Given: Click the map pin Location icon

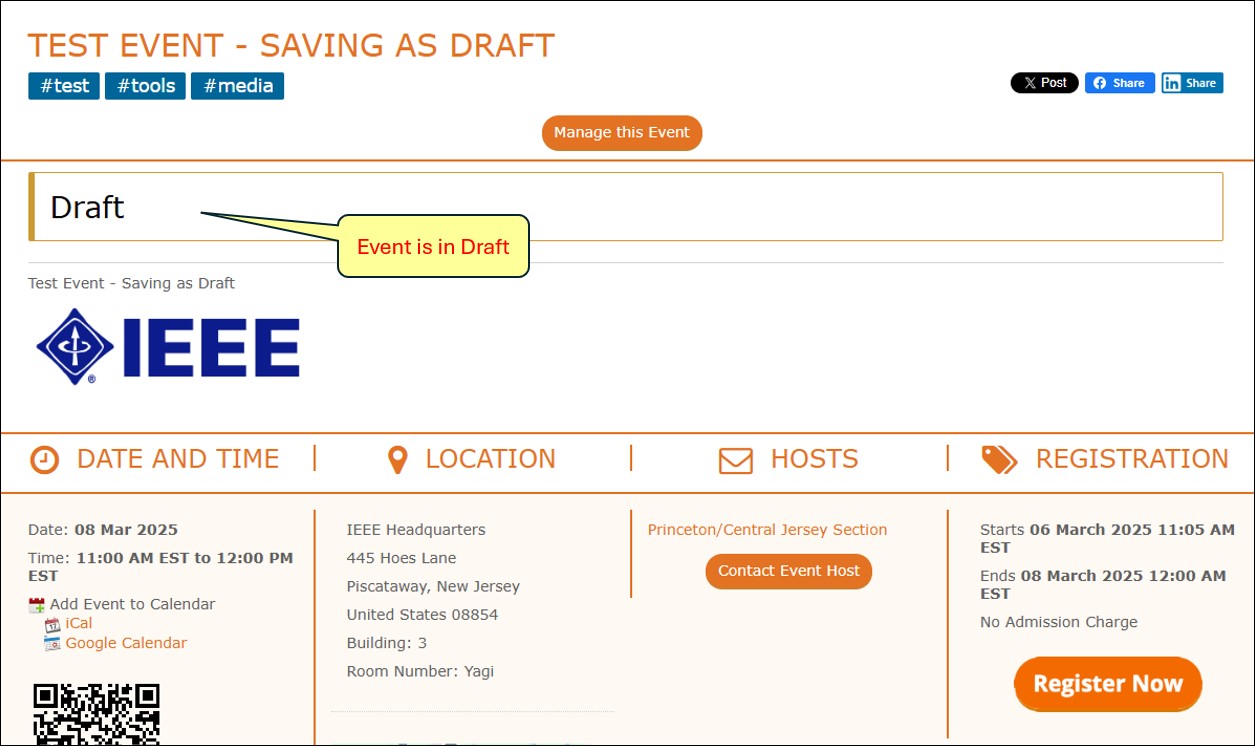Looking at the screenshot, I should pos(397,460).
